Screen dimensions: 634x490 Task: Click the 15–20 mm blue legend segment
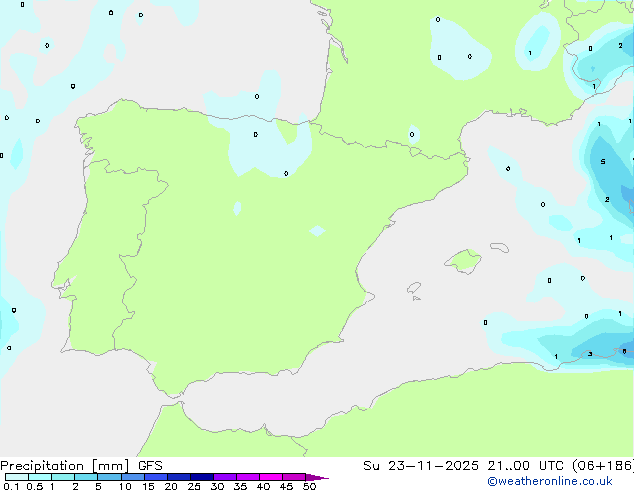pyautogui.click(x=156, y=477)
